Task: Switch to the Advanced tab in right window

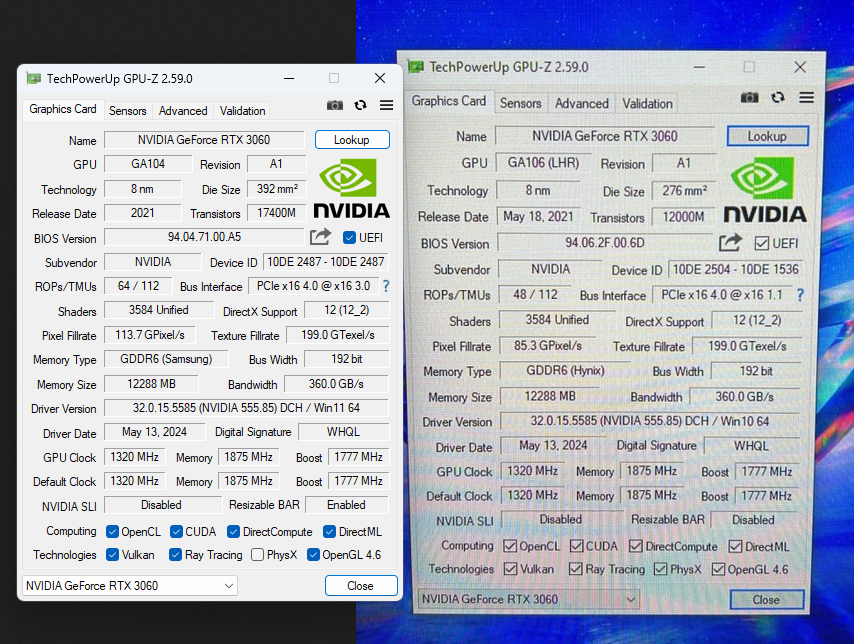Action: pos(582,103)
